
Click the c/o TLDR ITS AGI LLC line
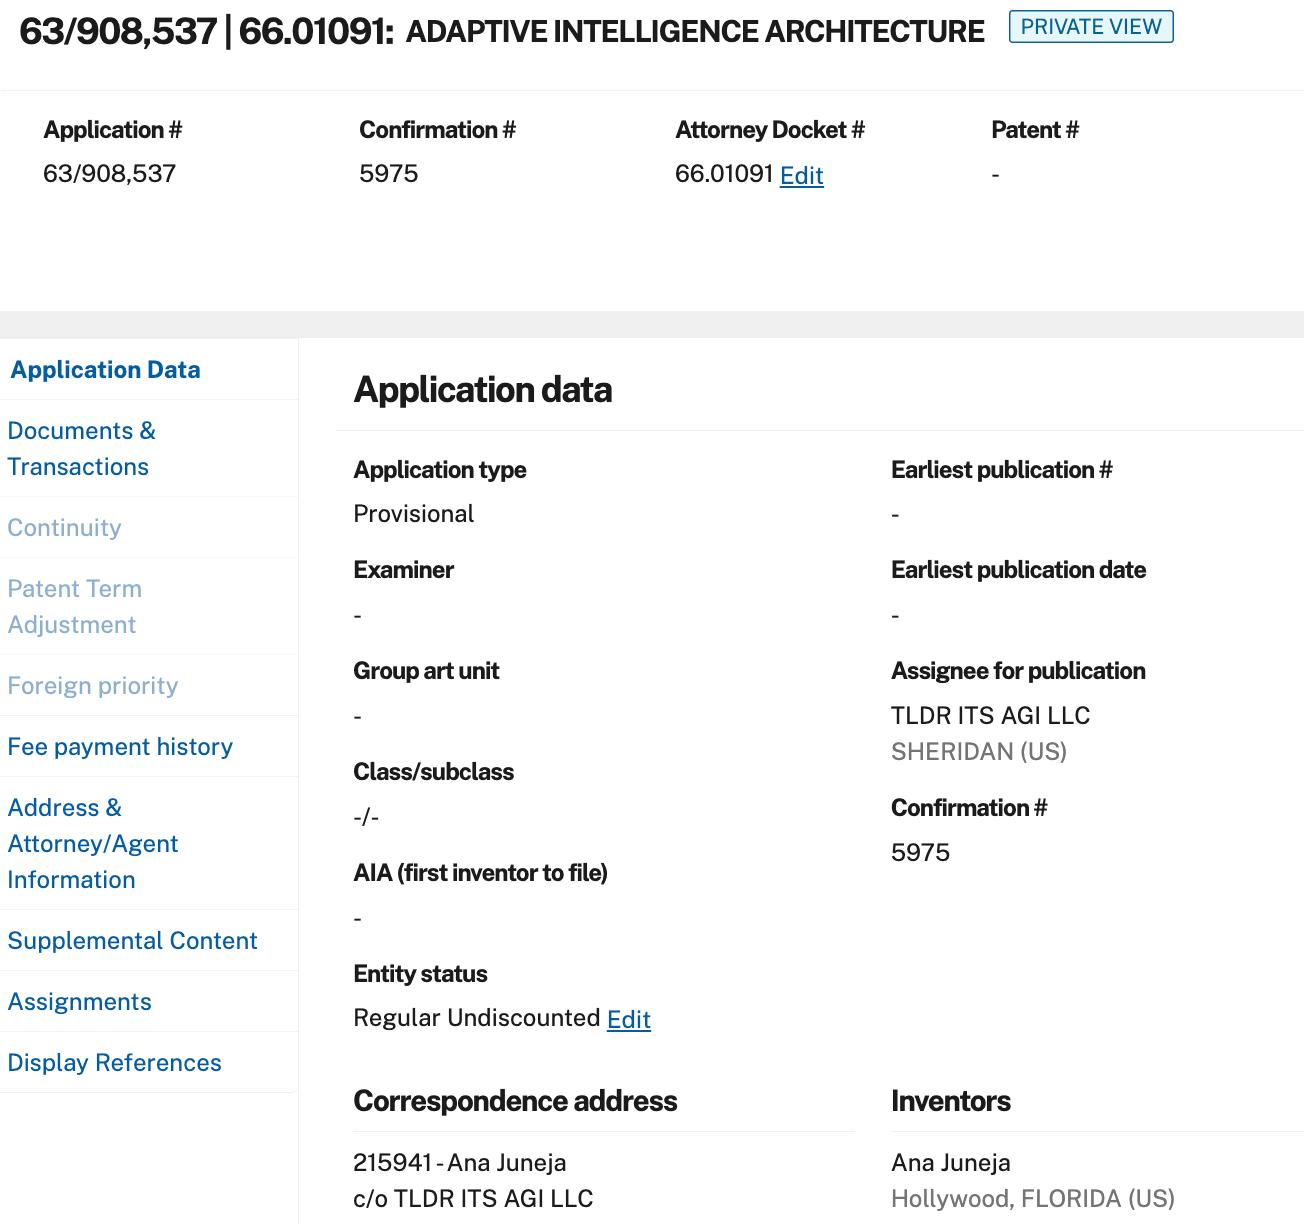473,1199
